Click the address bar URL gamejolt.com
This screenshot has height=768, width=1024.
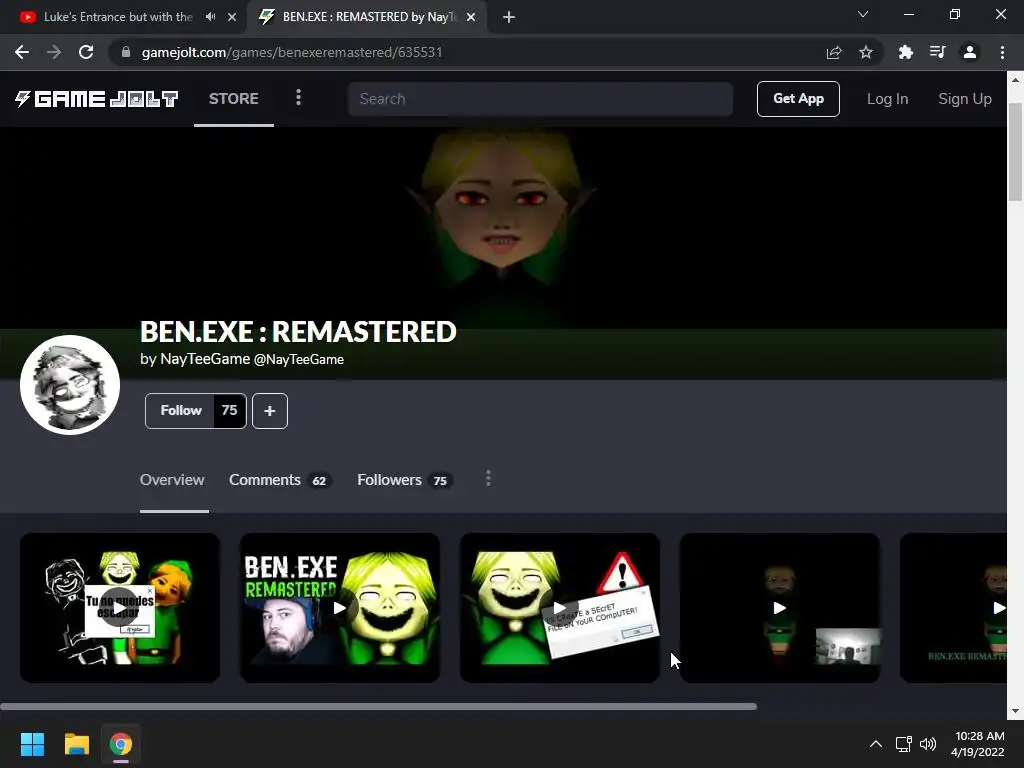point(292,52)
